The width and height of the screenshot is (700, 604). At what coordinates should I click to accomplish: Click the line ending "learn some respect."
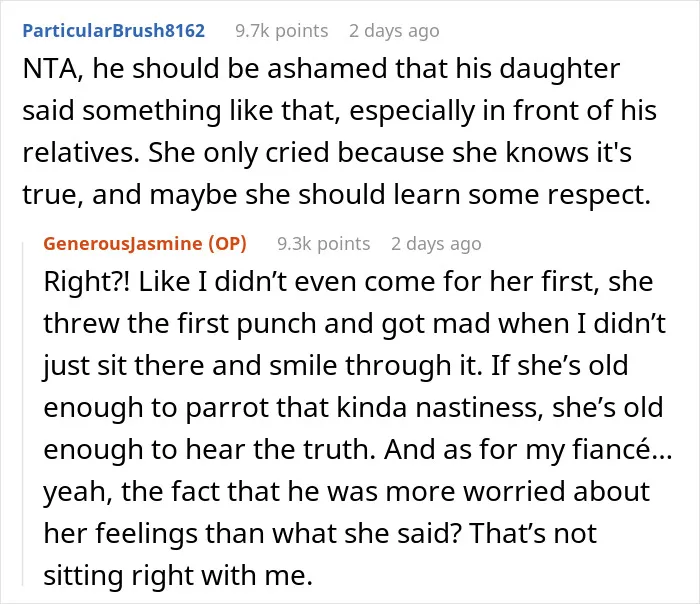click(x=337, y=195)
